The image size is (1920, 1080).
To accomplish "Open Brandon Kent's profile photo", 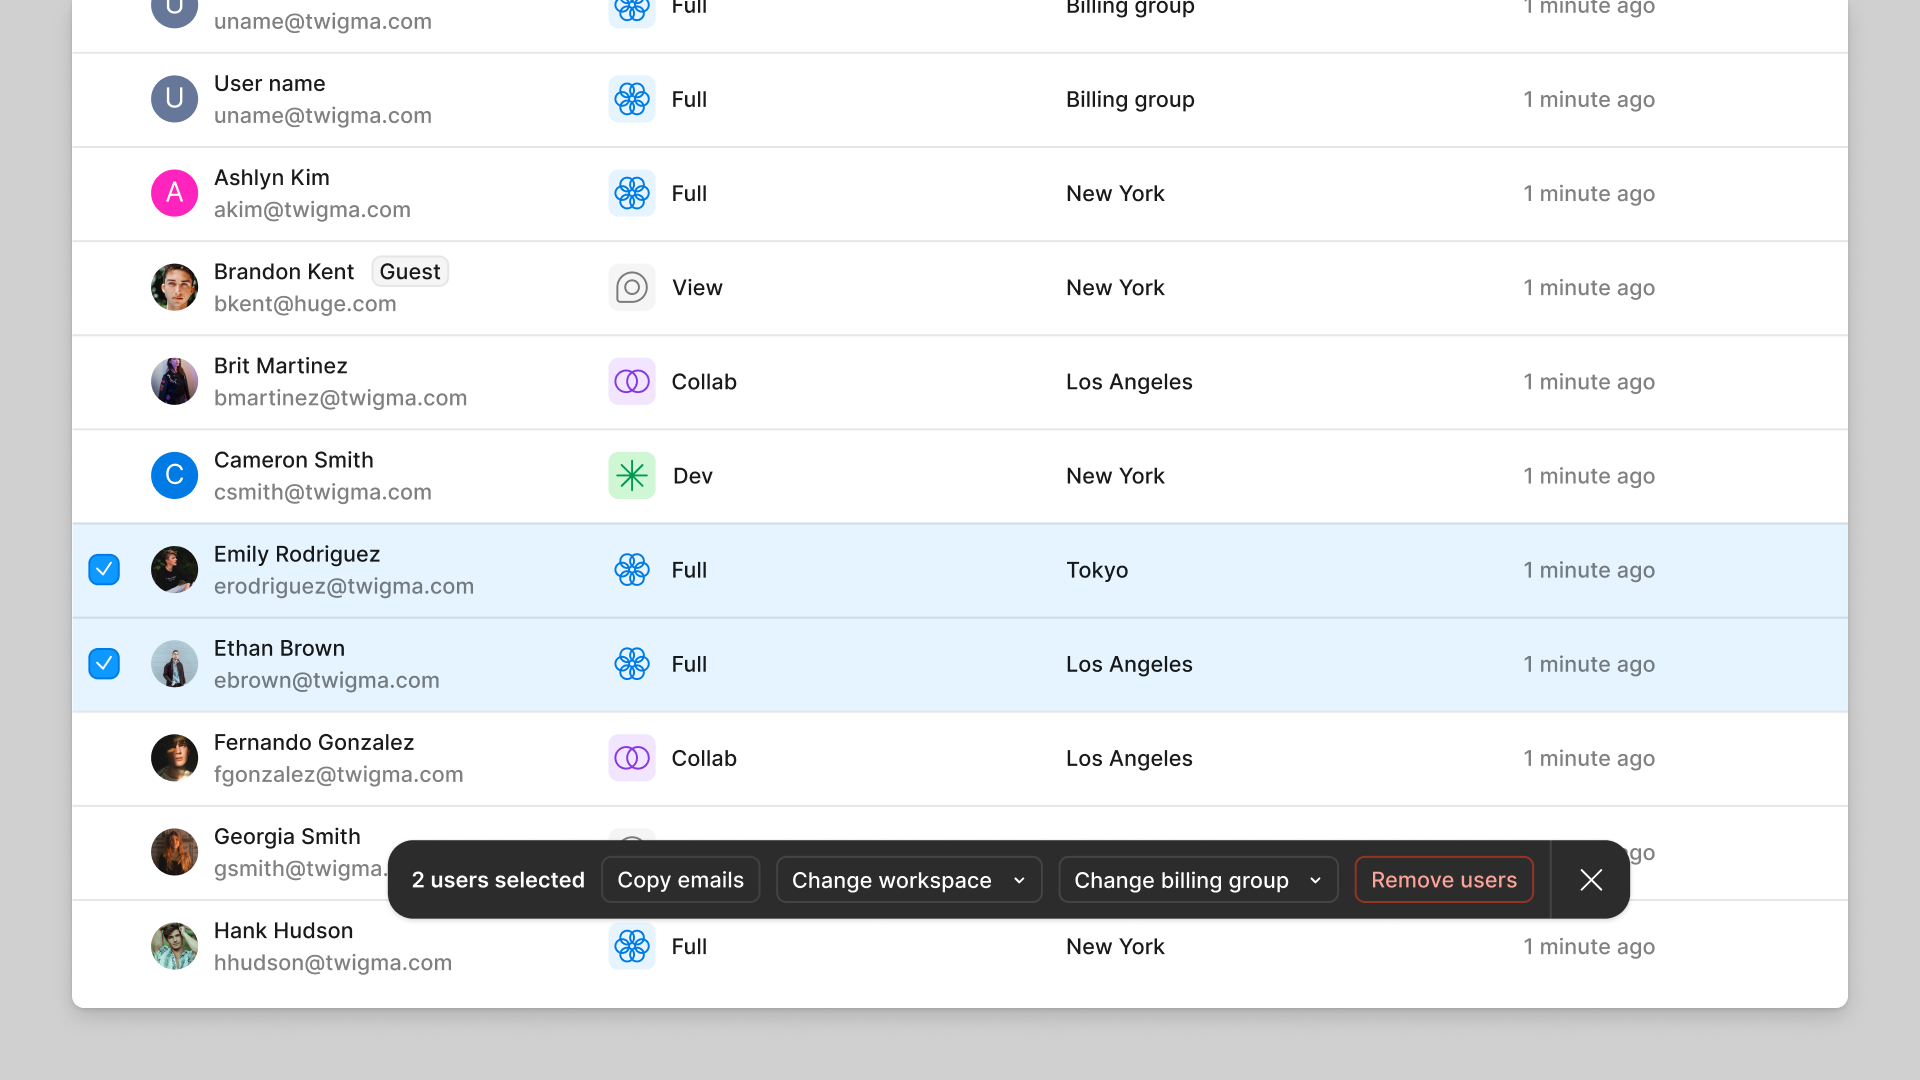I will click(x=174, y=288).
